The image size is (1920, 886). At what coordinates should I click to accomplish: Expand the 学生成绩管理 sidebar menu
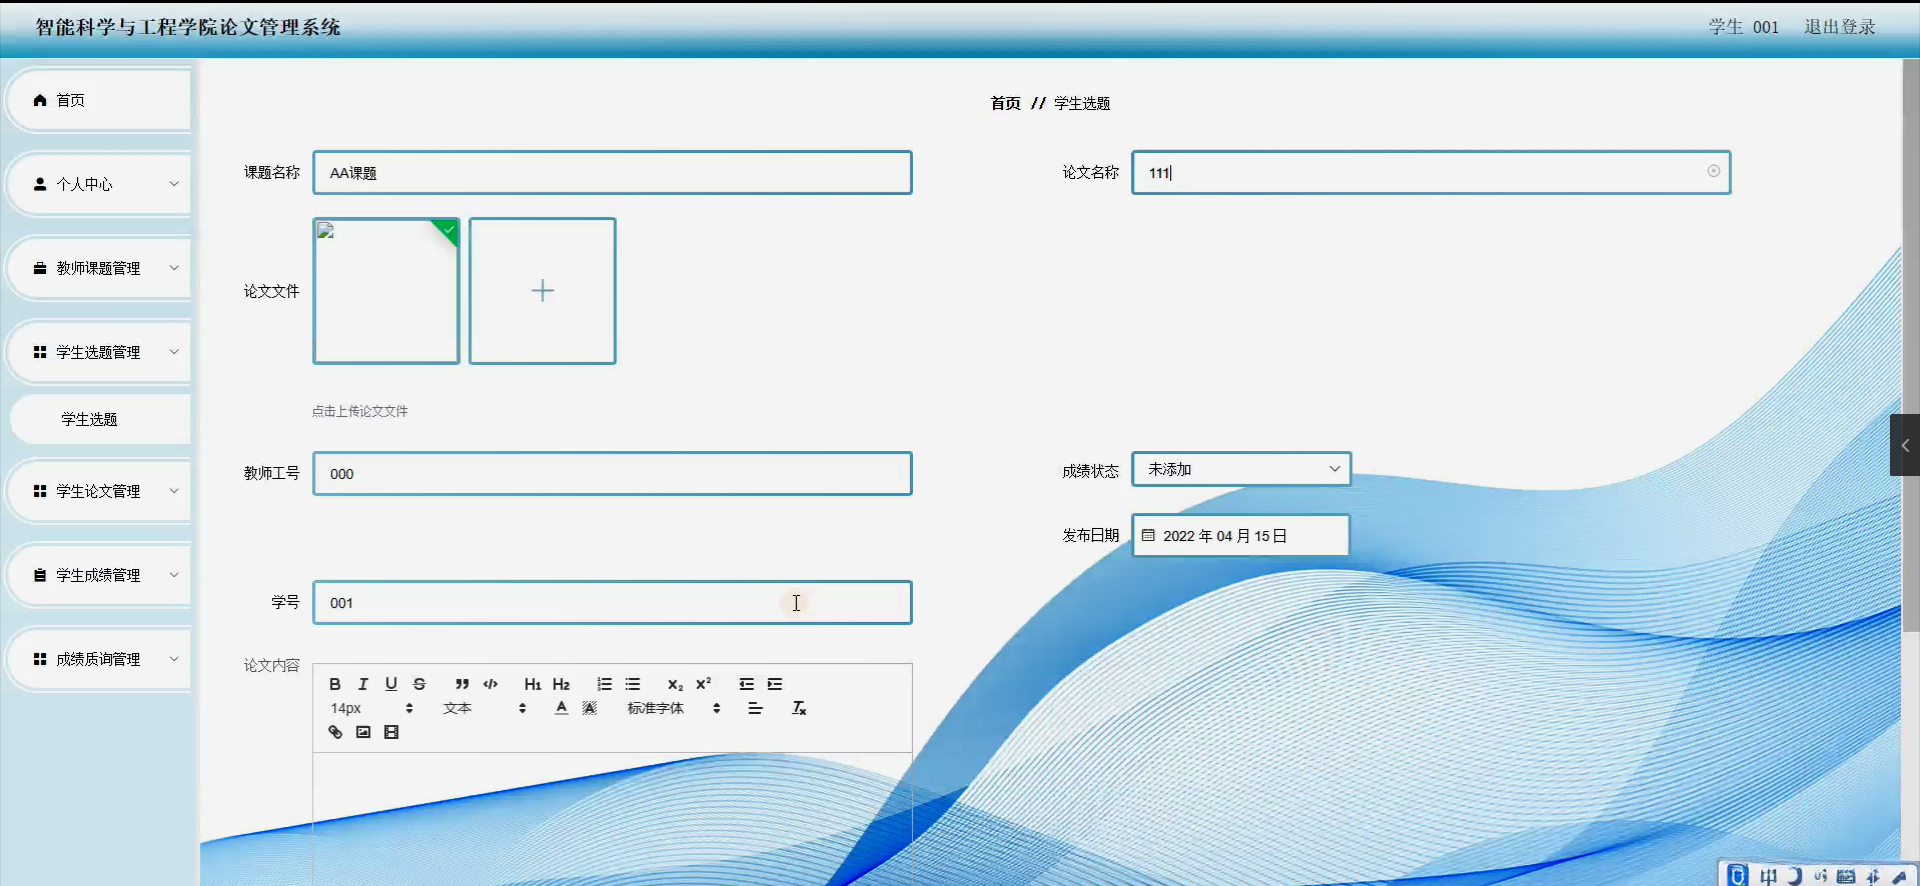click(x=98, y=575)
